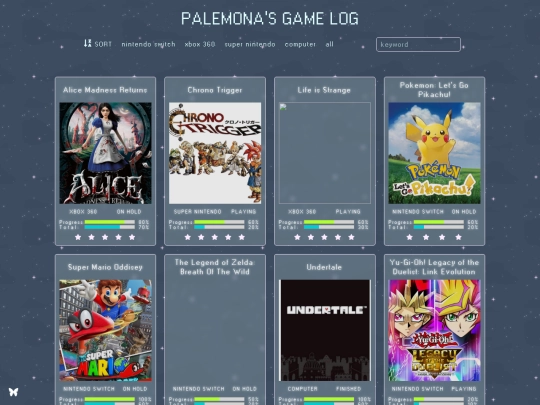
Task: Click Chrono Trigger Progress bar
Action: [x=219, y=222]
